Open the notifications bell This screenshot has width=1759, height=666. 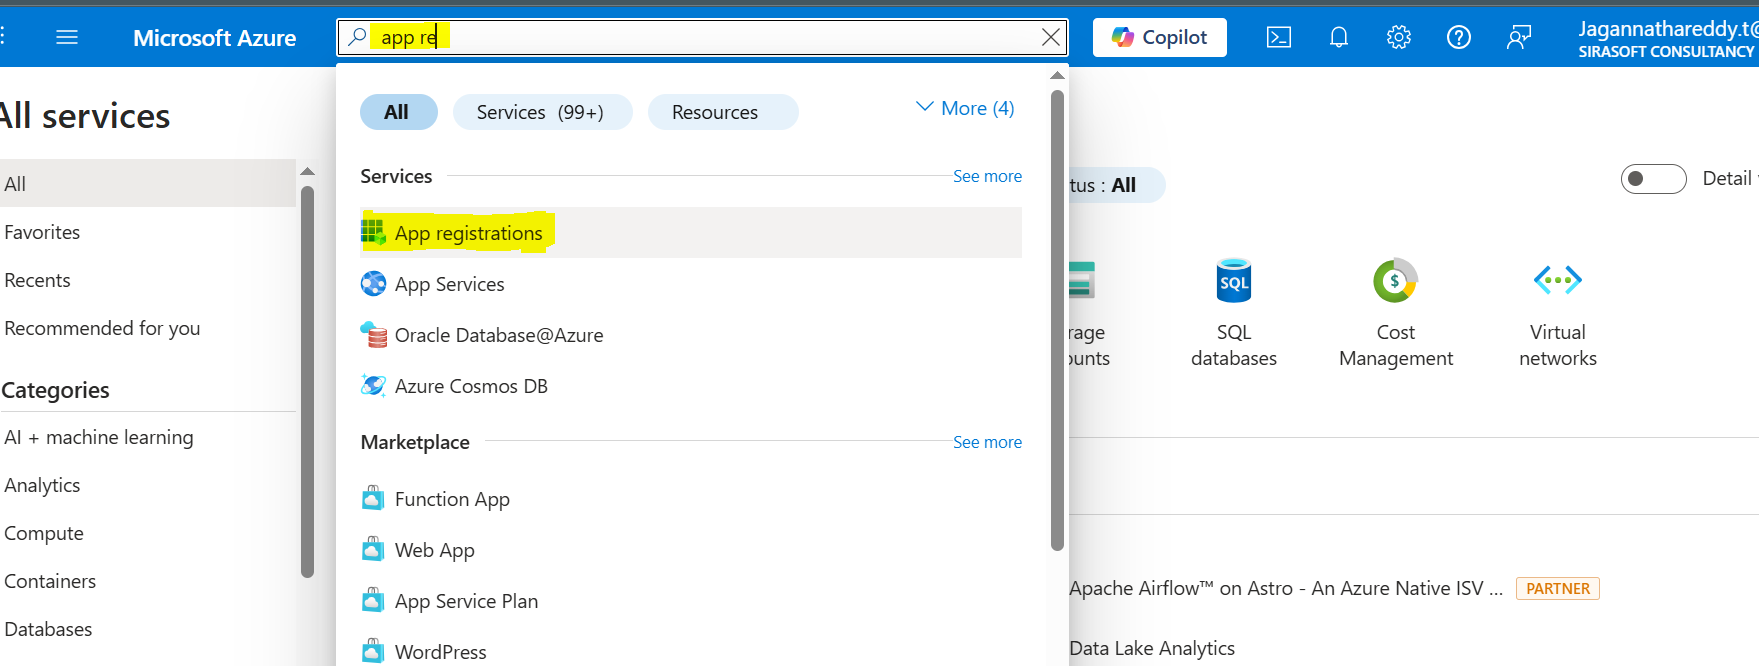click(1338, 37)
